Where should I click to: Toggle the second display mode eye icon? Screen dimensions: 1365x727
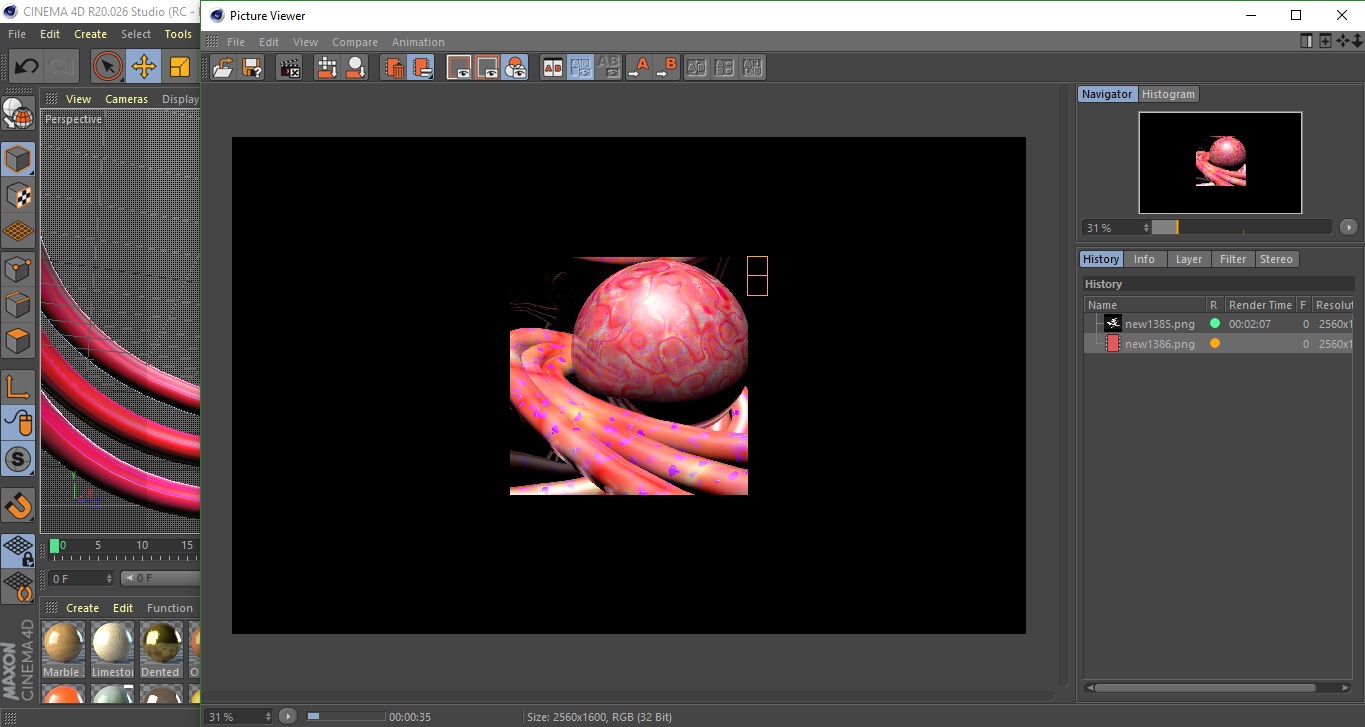pyautogui.click(x=487, y=67)
